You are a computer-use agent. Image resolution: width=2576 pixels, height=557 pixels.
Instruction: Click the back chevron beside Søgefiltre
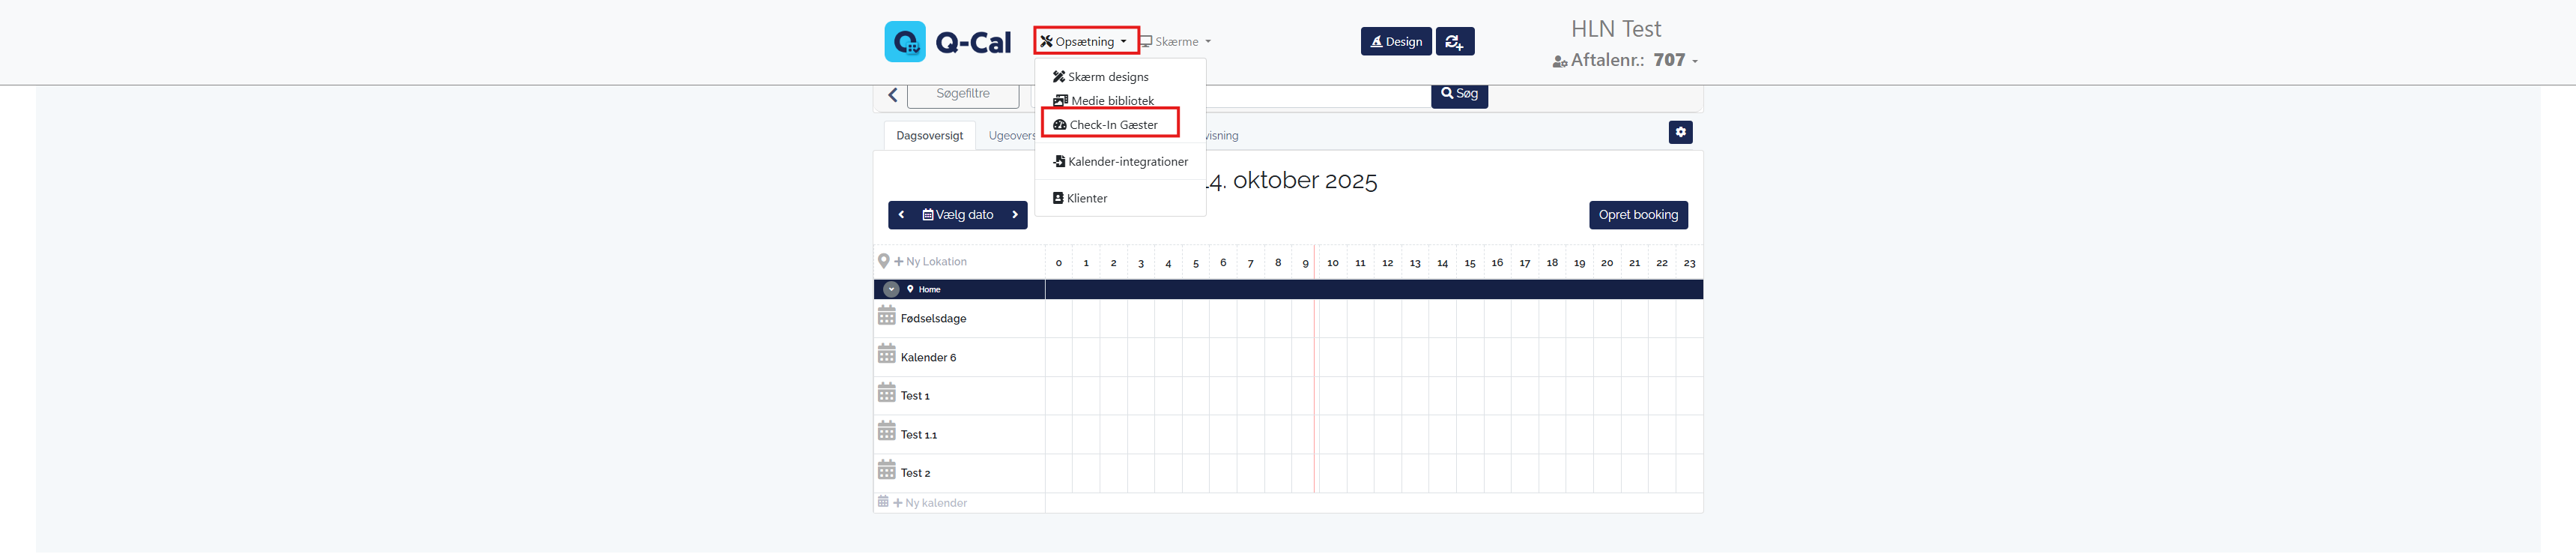point(892,95)
